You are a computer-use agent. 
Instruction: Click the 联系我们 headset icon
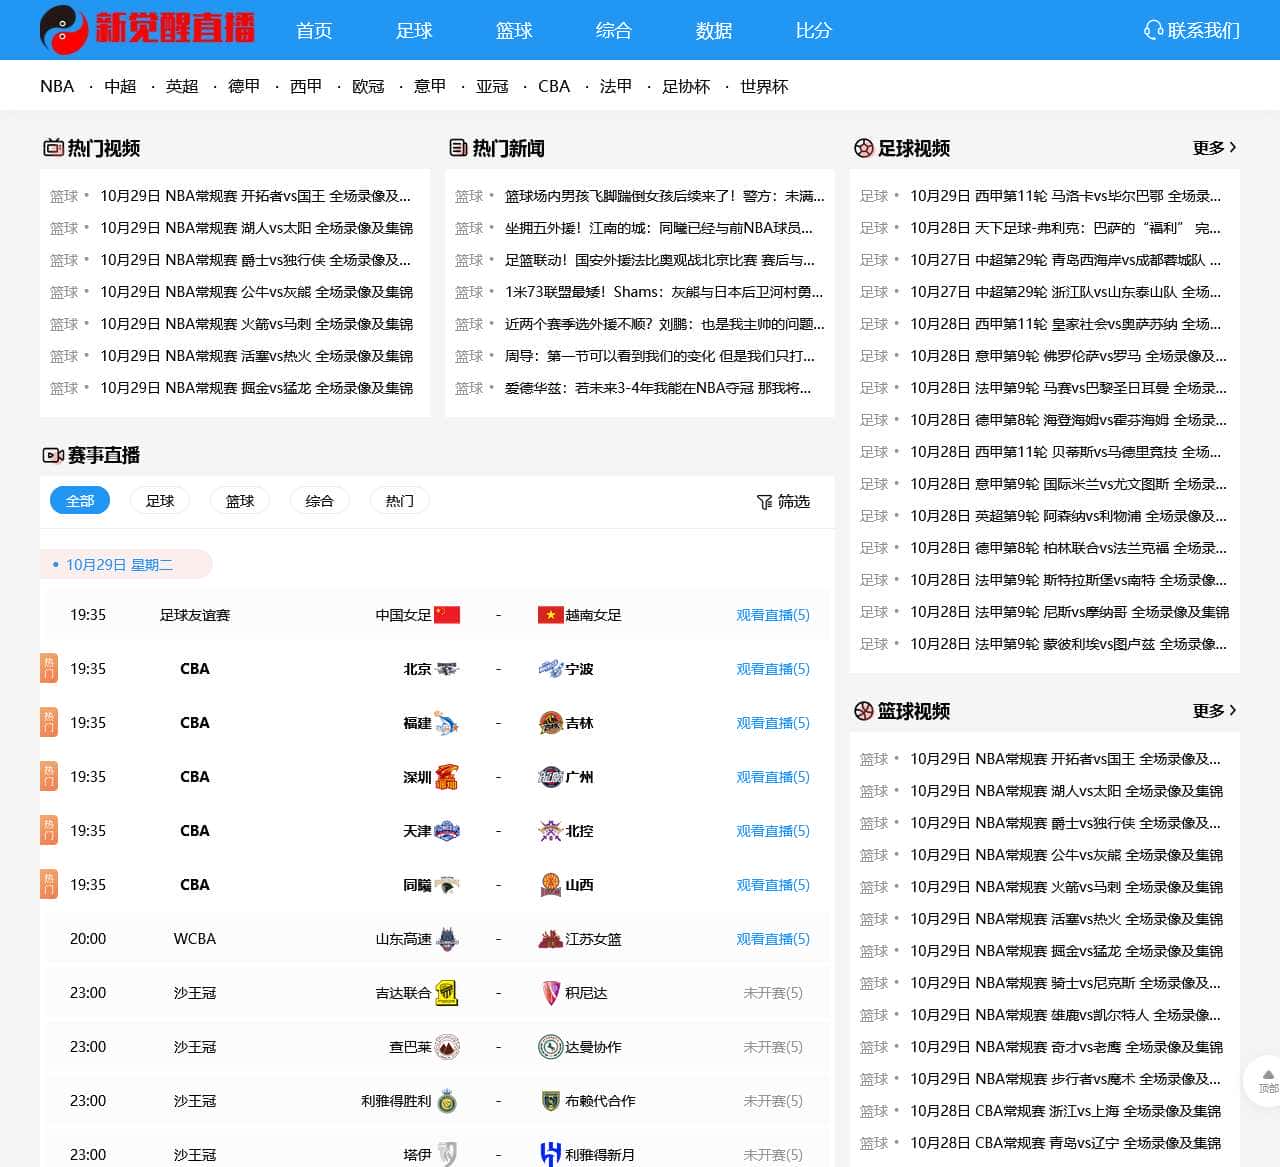[x=1153, y=31]
